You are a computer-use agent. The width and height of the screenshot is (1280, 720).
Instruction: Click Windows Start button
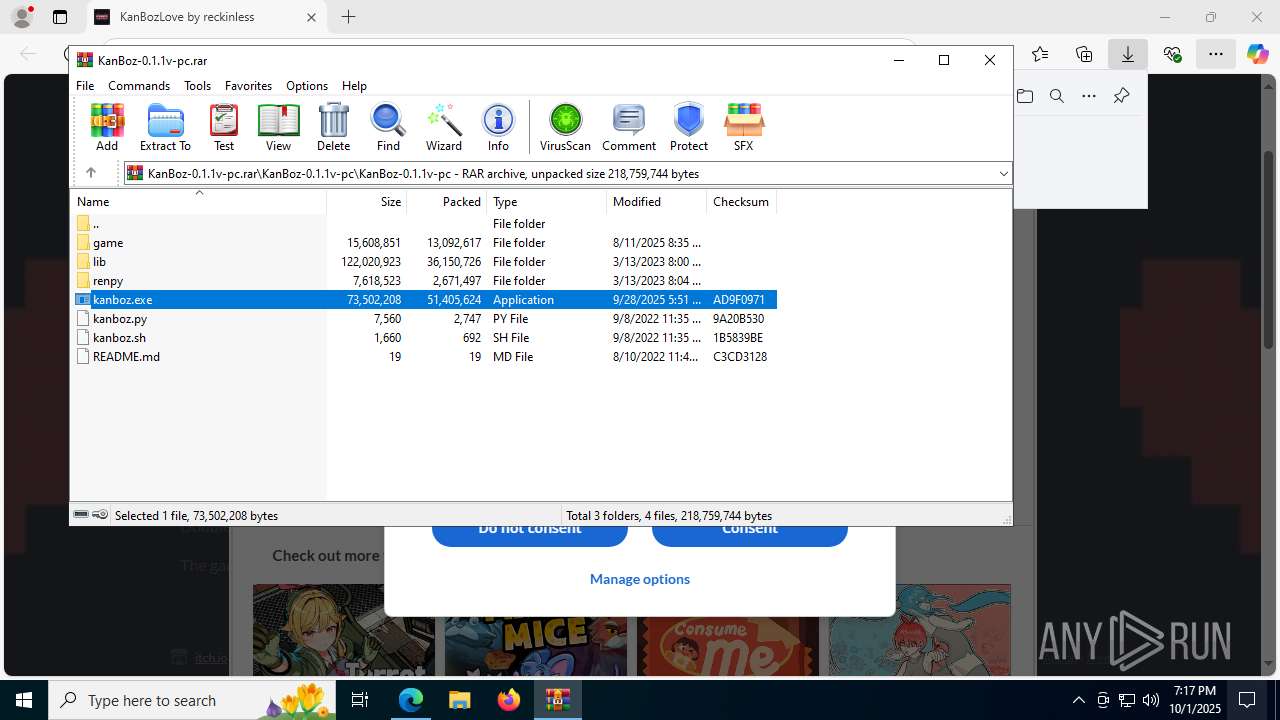pos(24,700)
